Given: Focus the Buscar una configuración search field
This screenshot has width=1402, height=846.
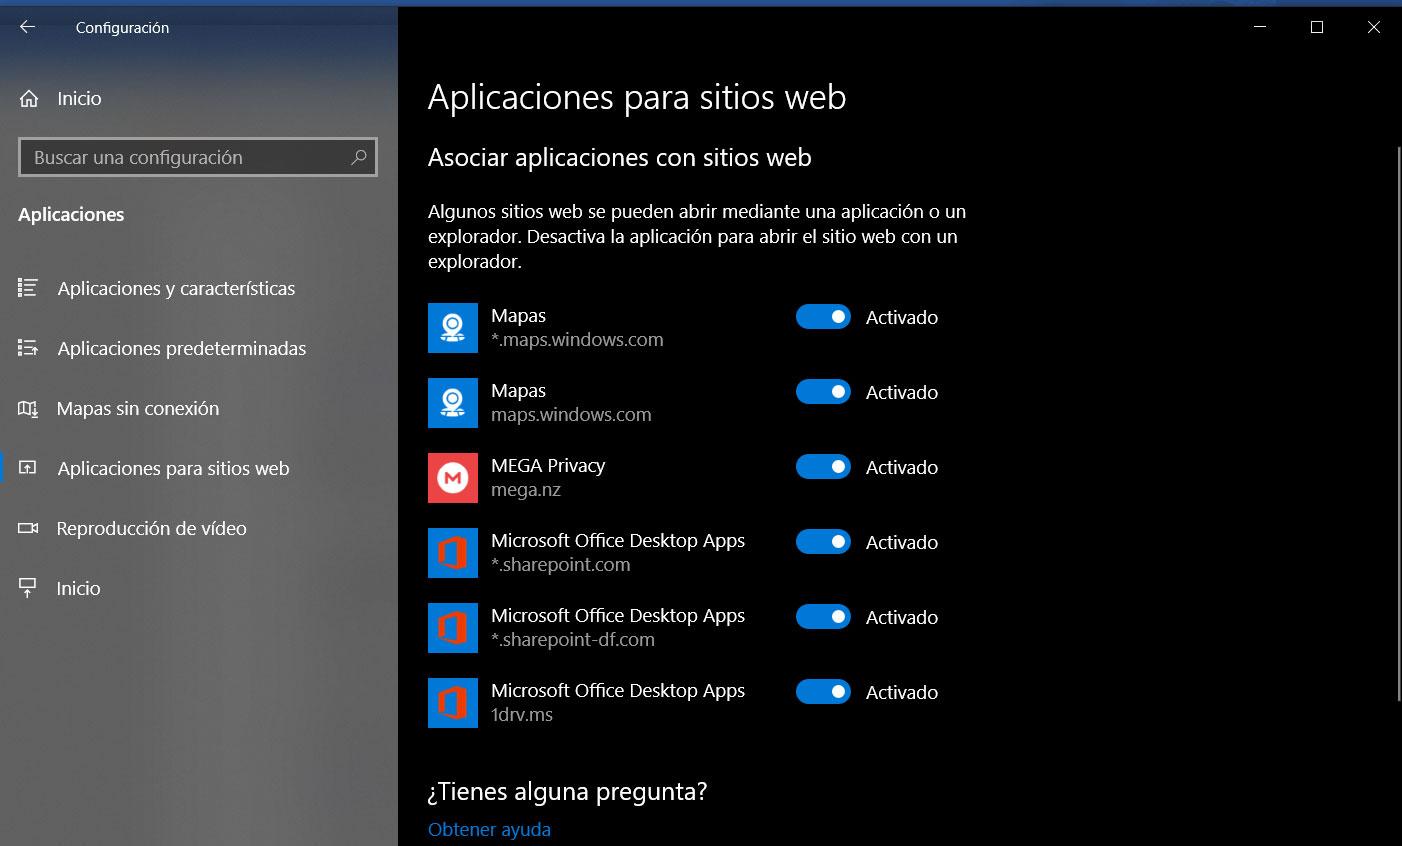Looking at the screenshot, I should tap(198, 157).
